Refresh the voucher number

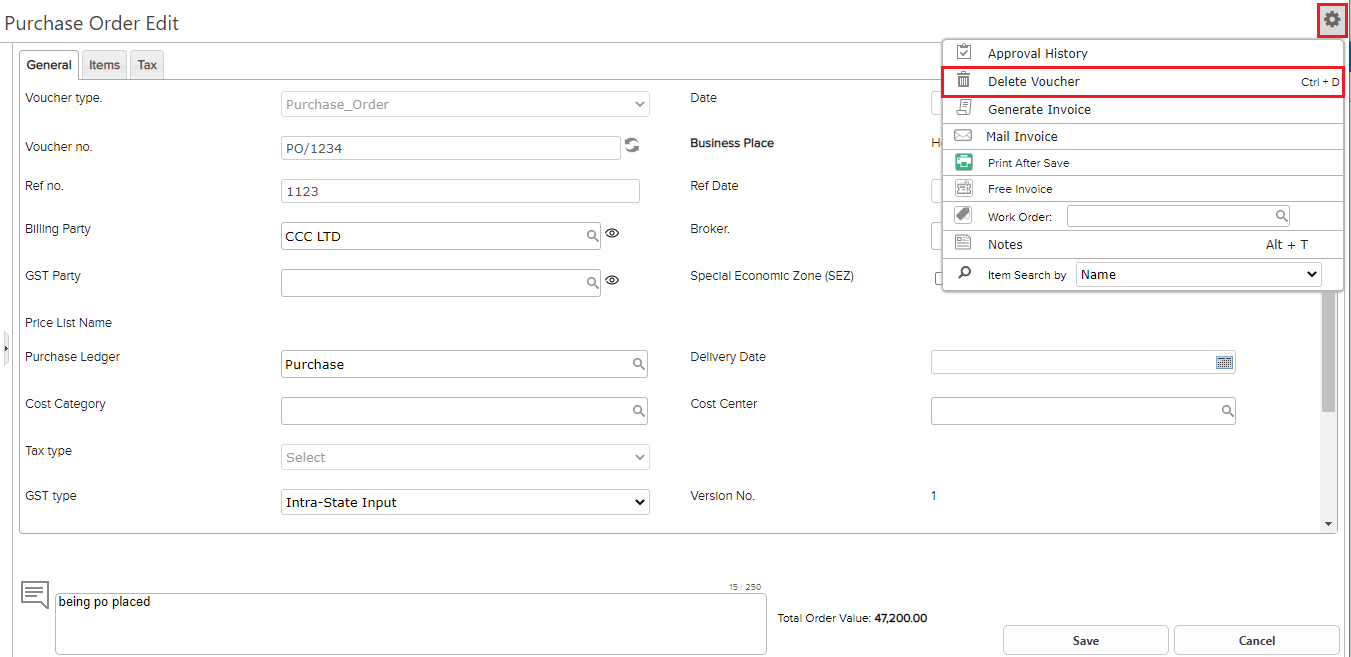pyautogui.click(x=632, y=146)
